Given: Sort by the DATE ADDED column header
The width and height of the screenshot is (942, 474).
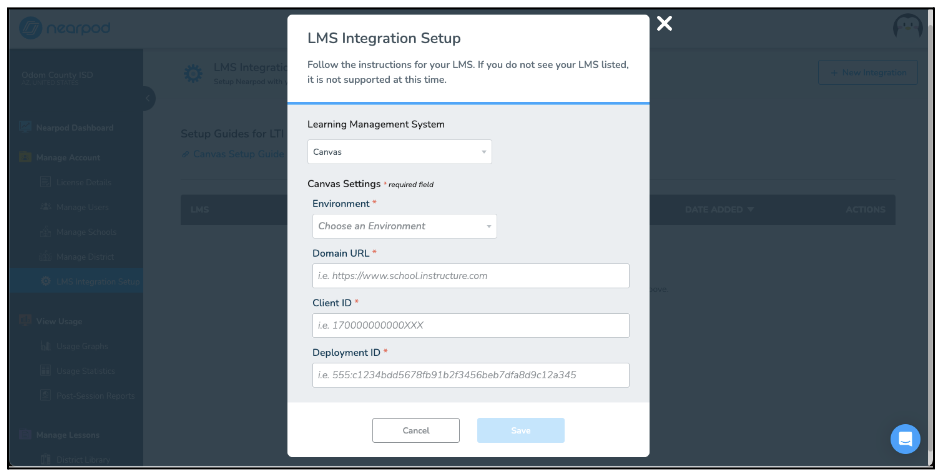Looking at the screenshot, I should point(719,210).
